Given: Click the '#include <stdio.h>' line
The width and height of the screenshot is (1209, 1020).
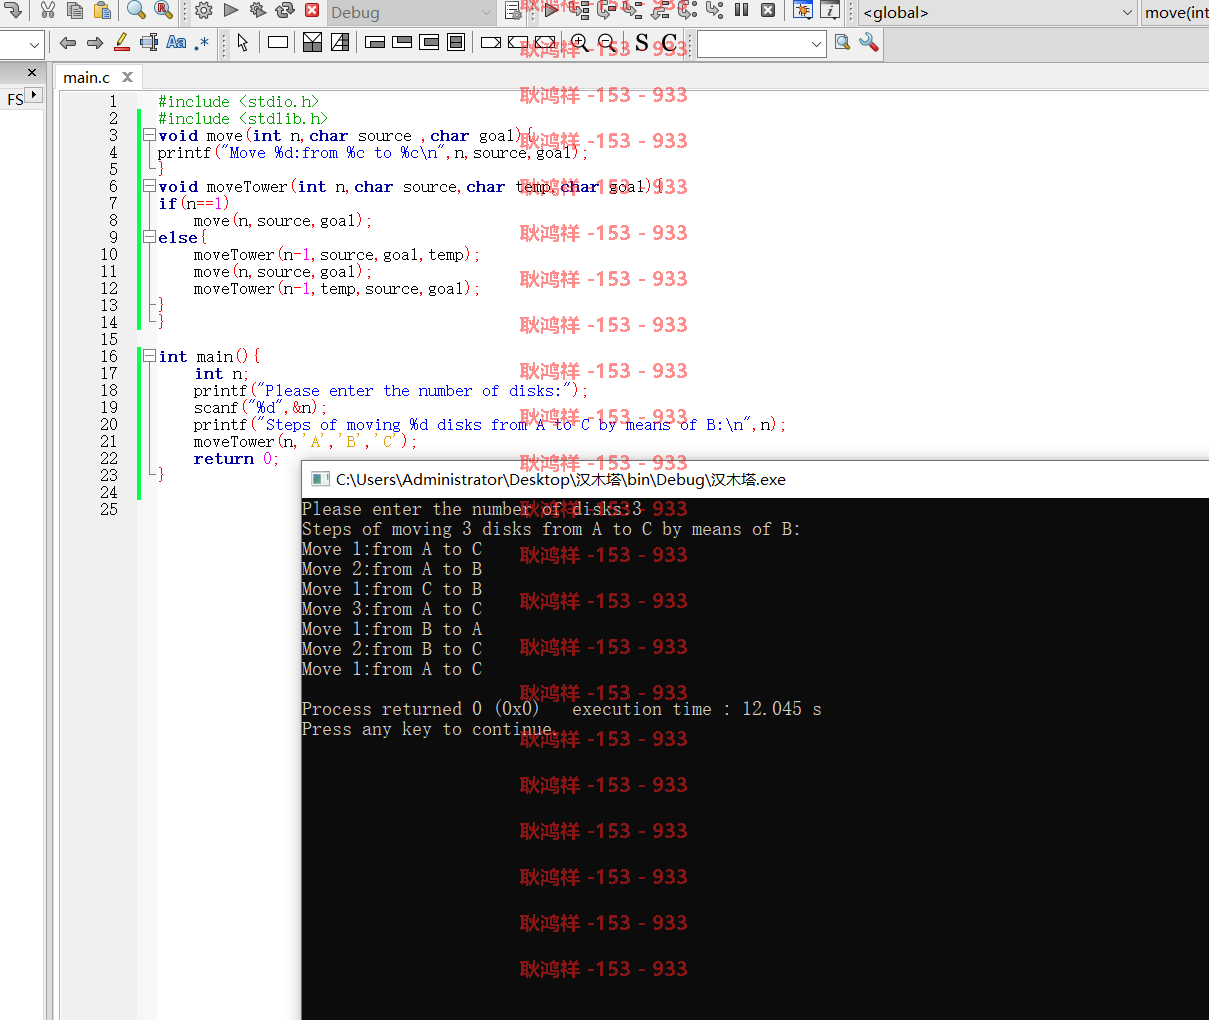Looking at the screenshot, I should (x=239, y=101).
